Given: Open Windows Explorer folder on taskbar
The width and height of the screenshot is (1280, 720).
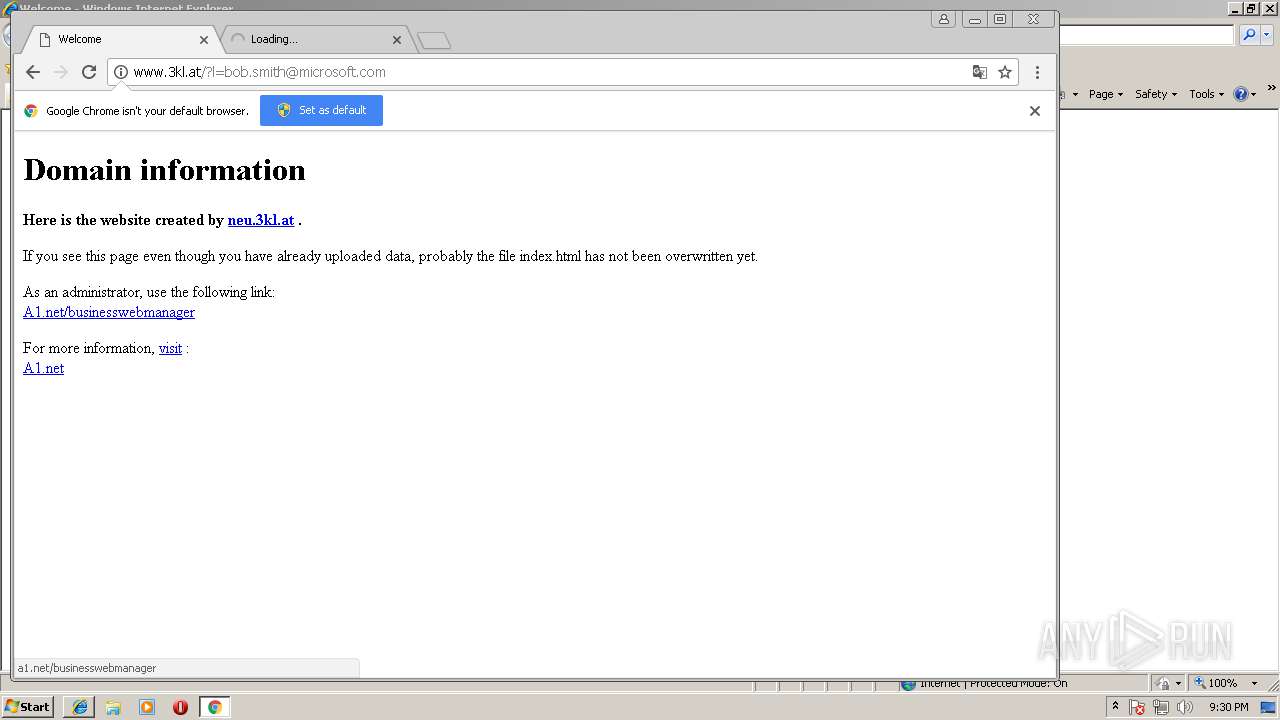Looking at the screenshot, I should coord(113,707).
